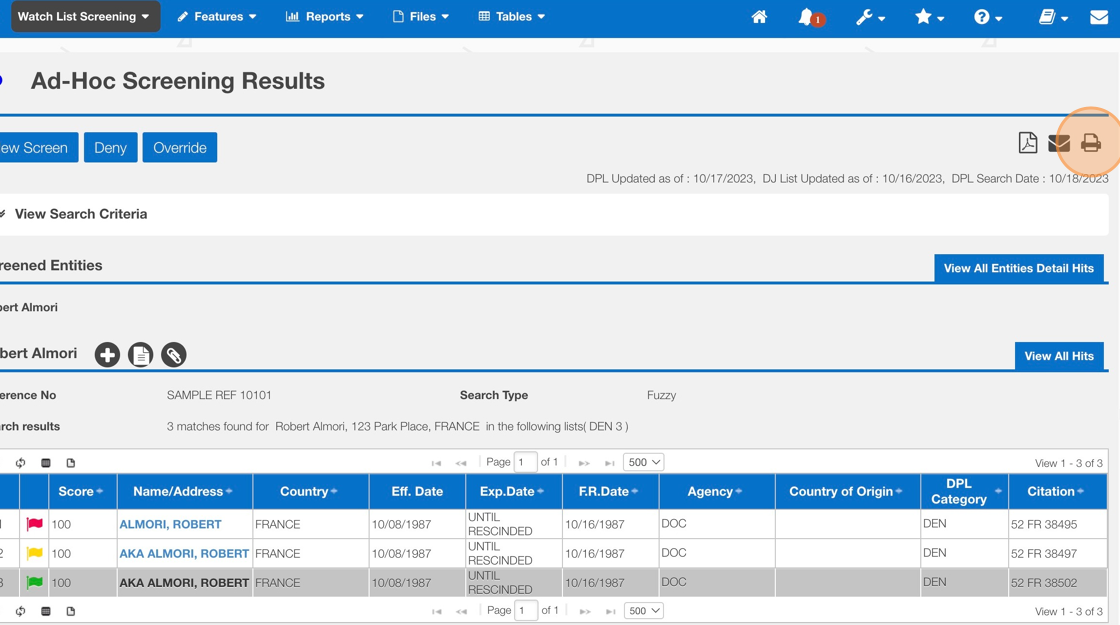Open the book documentation menu
Screen dimensions: 1120x625
click(1053, 17)
